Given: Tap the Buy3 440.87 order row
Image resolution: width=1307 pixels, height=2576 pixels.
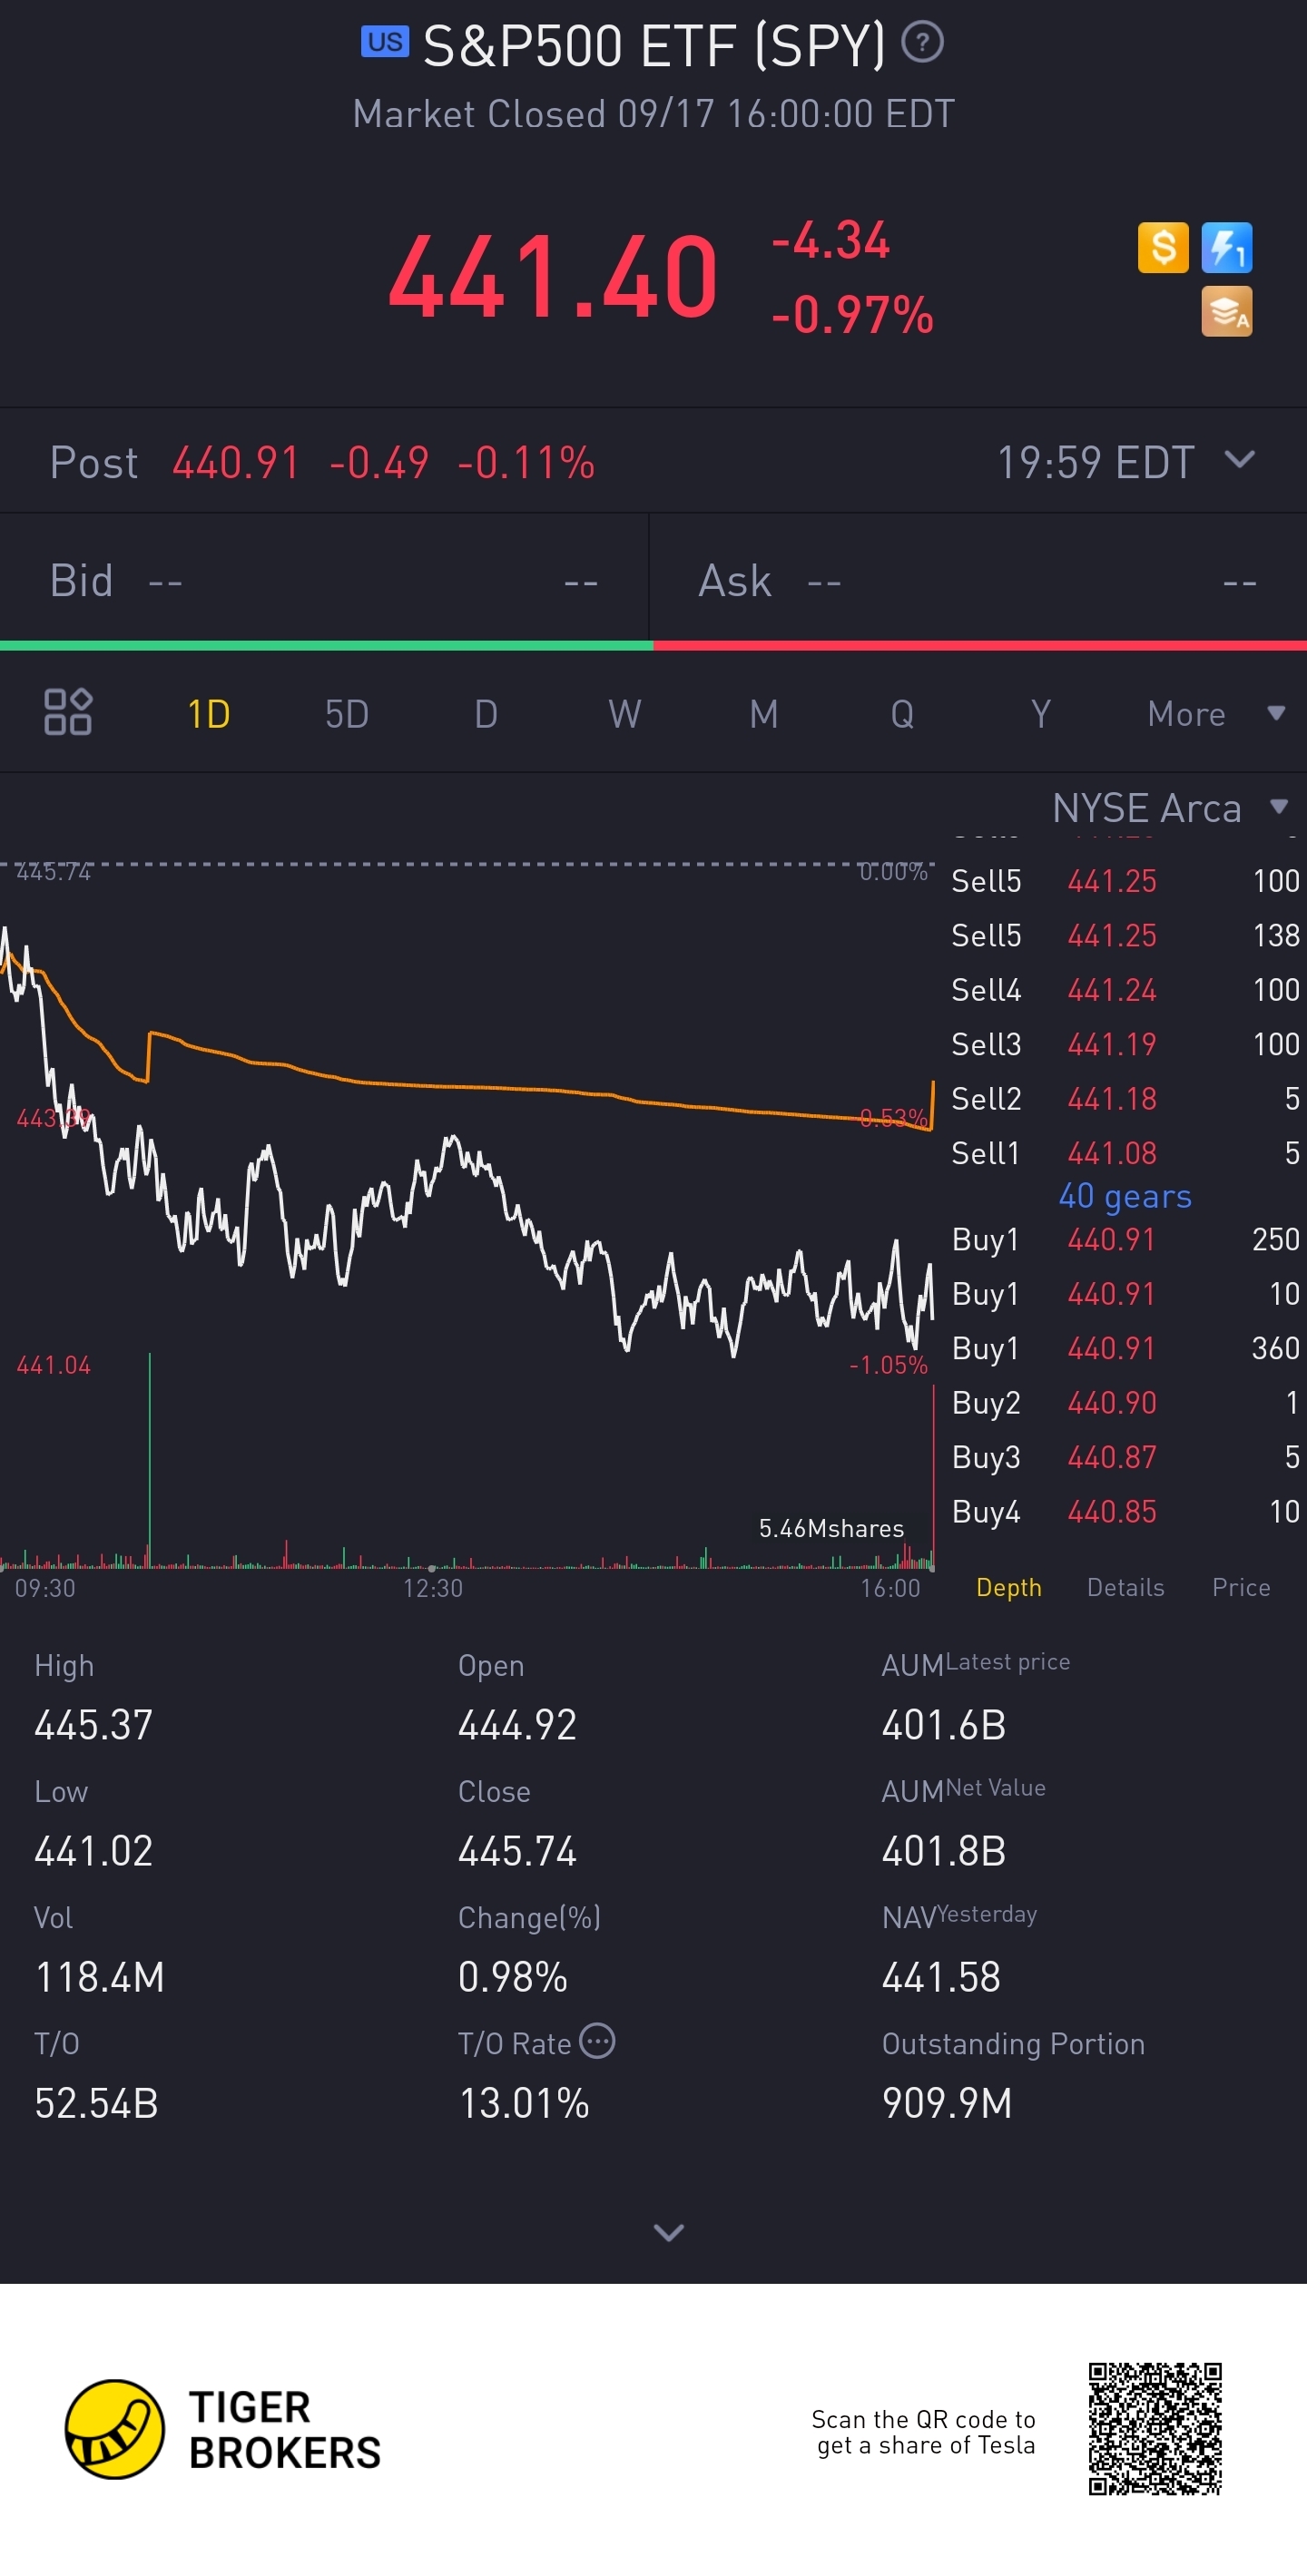Looking at the screenshot, I should (1125, 1457).
